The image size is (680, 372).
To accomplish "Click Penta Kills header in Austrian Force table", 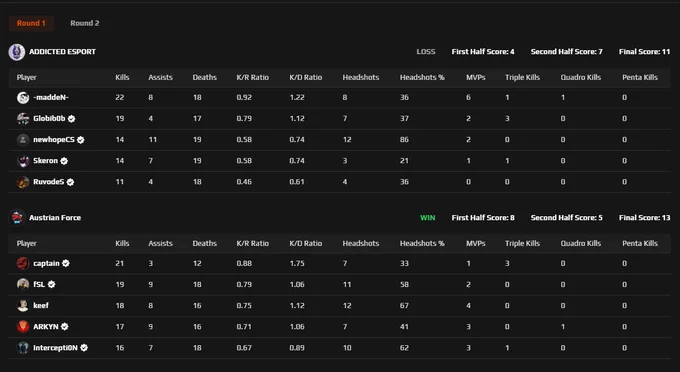I will [x=640, y=243].
